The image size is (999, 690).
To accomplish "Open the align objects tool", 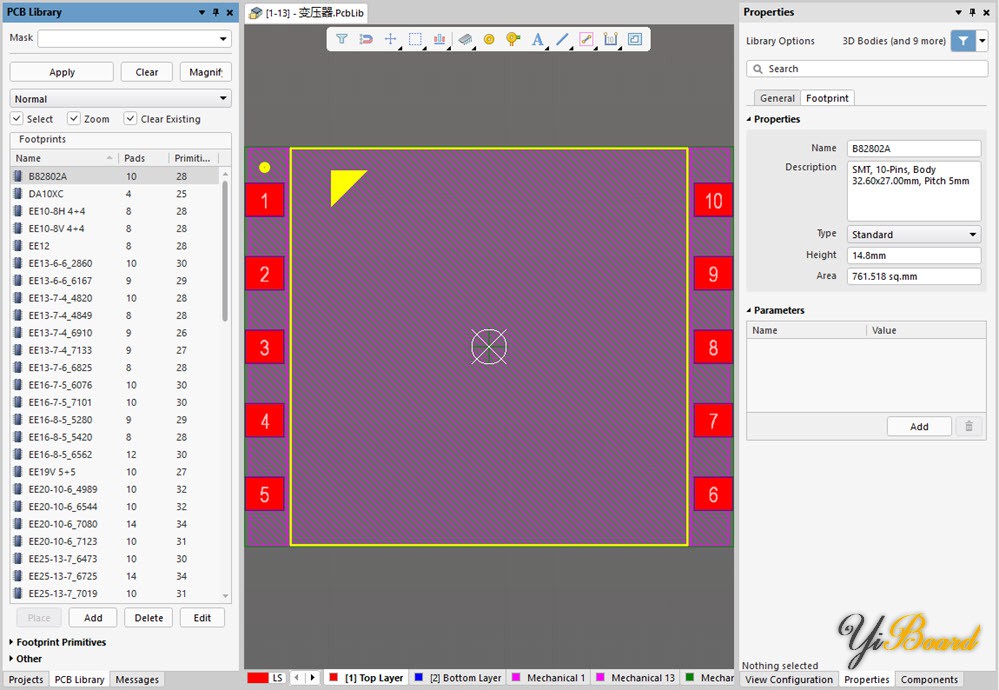I will coord(440,40).
